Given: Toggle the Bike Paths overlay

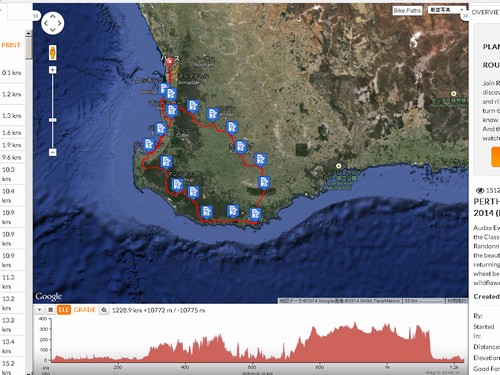Looking at the screenshot, I should click(407, 11).
